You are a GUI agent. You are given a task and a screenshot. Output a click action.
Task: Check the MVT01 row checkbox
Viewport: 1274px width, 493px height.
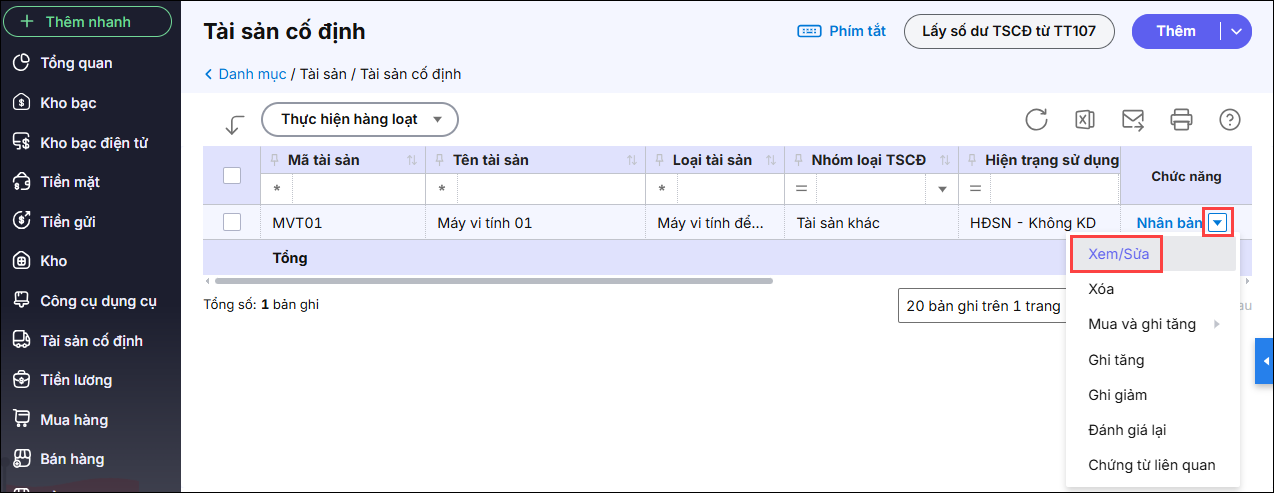tap(232, 222)
